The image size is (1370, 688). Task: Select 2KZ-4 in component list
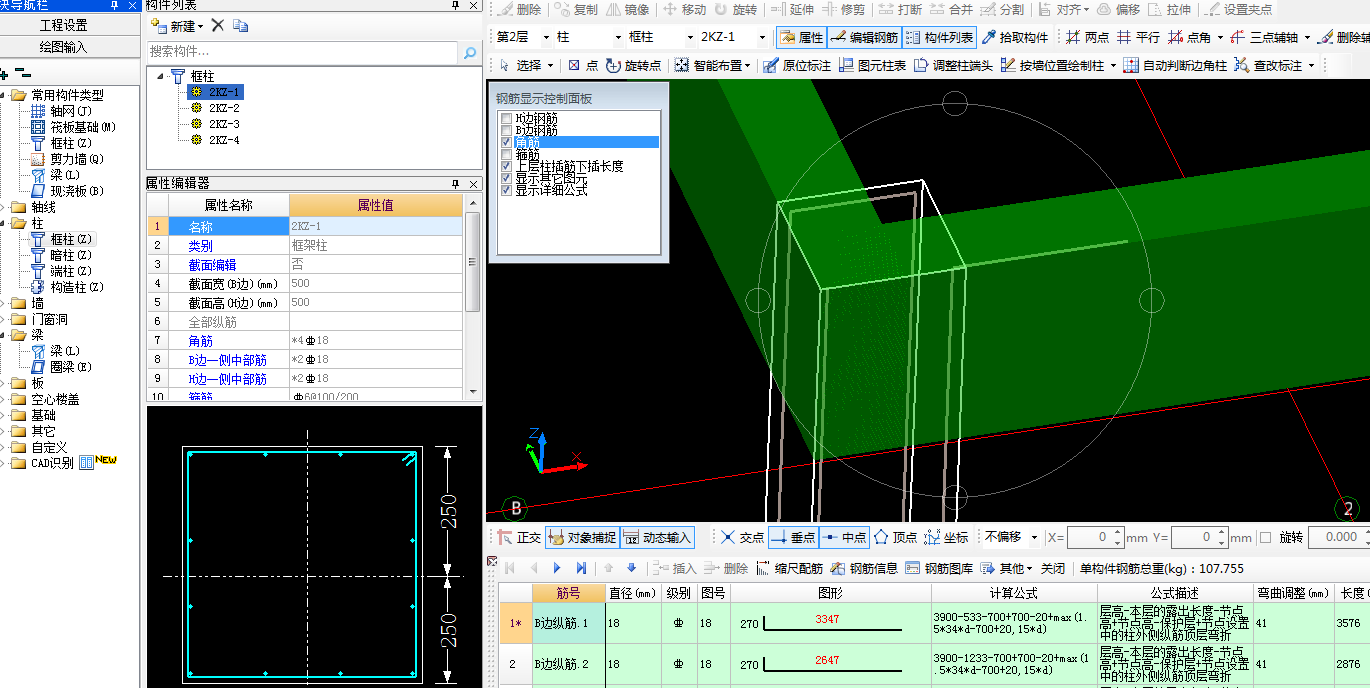(x=224, y=140)
